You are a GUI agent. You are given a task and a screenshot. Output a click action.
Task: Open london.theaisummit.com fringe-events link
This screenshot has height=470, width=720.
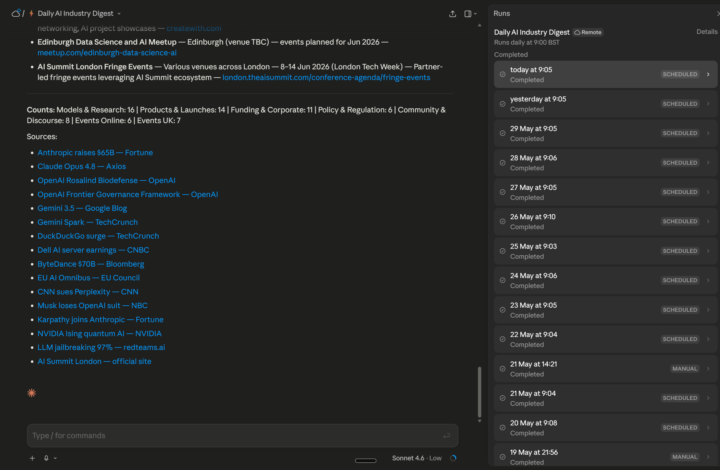coord(326,78)
